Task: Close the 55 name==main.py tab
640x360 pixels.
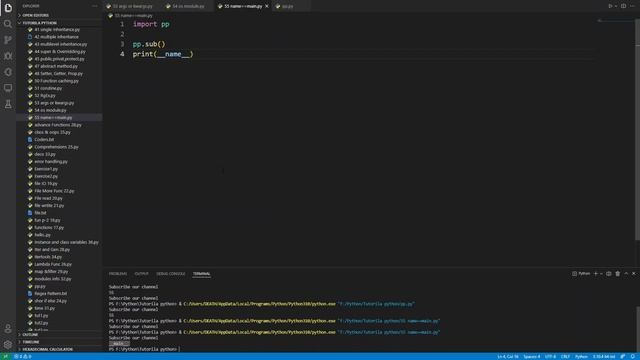Action: 267,6
